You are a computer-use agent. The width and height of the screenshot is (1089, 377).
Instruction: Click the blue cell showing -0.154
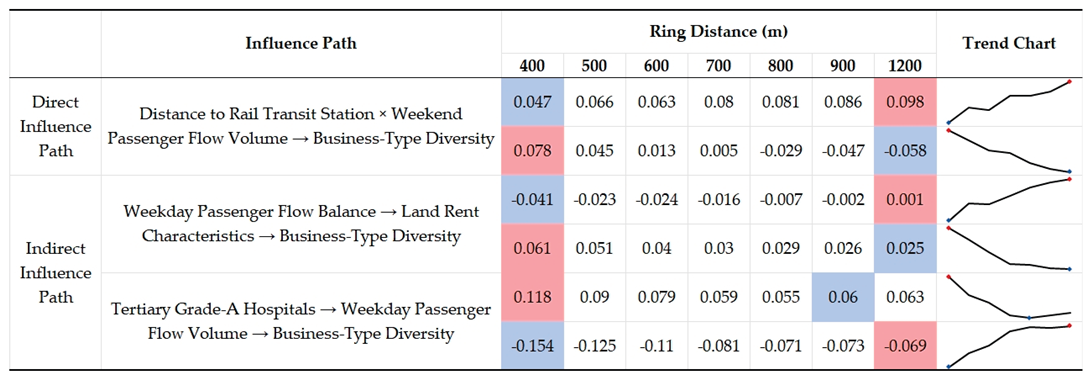(533, 345)
